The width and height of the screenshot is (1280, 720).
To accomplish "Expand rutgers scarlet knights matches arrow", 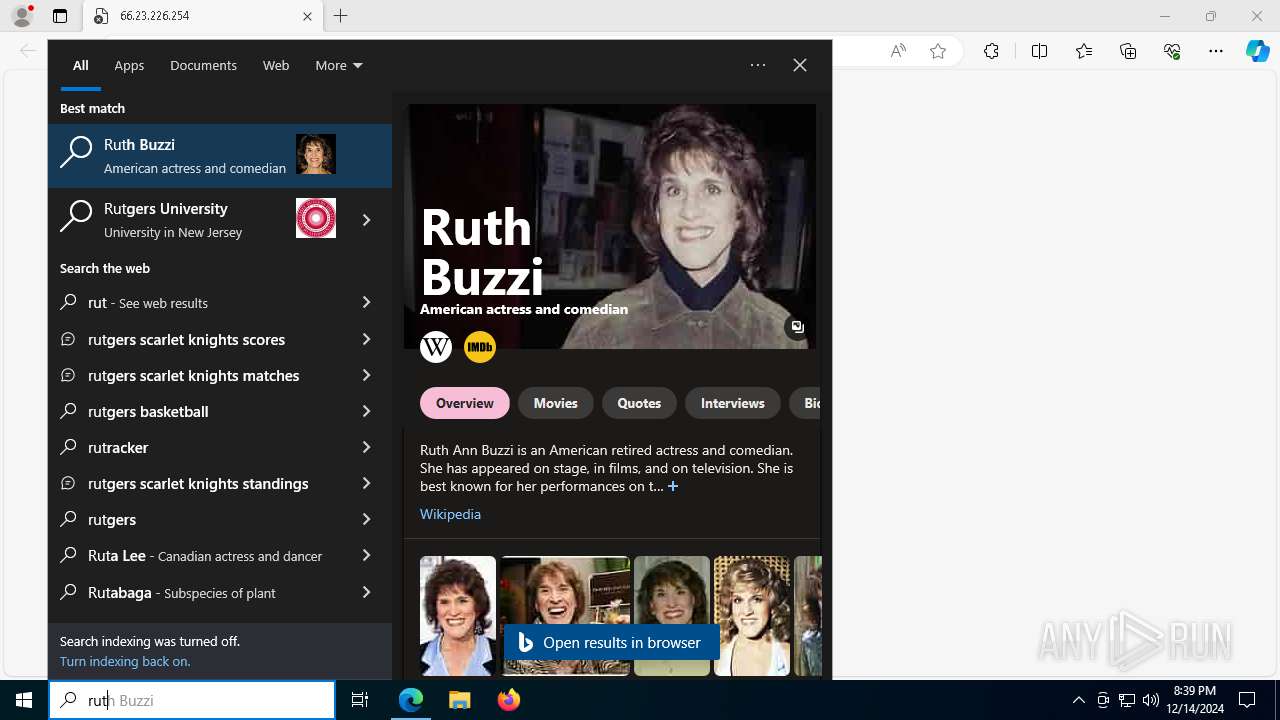I will [x=366, y=375].
